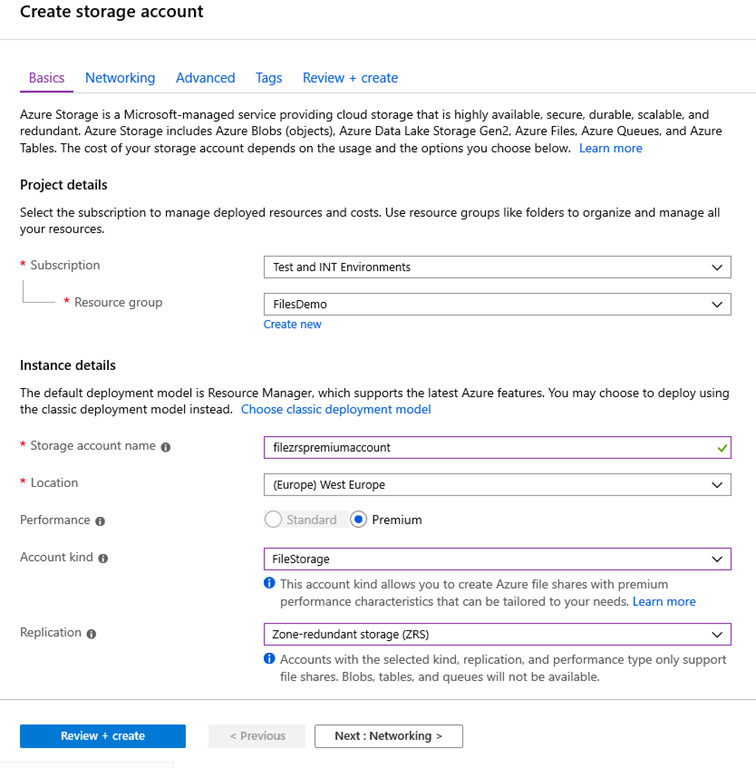This screenshot has width=756, height=768.
Task: Select the Standard performance radio button
Action: pyautogui.click(x=273, y=520)
